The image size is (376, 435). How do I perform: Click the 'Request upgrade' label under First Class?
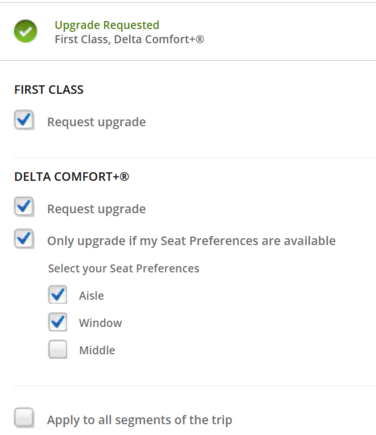[x=96, y=122]
